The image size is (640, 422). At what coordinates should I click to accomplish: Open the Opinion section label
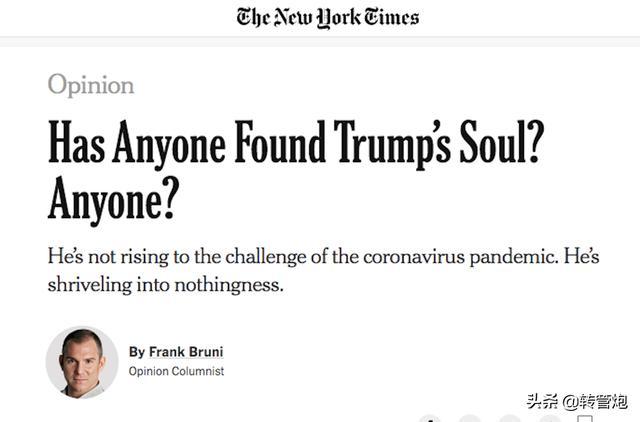[x=91, y=85]
